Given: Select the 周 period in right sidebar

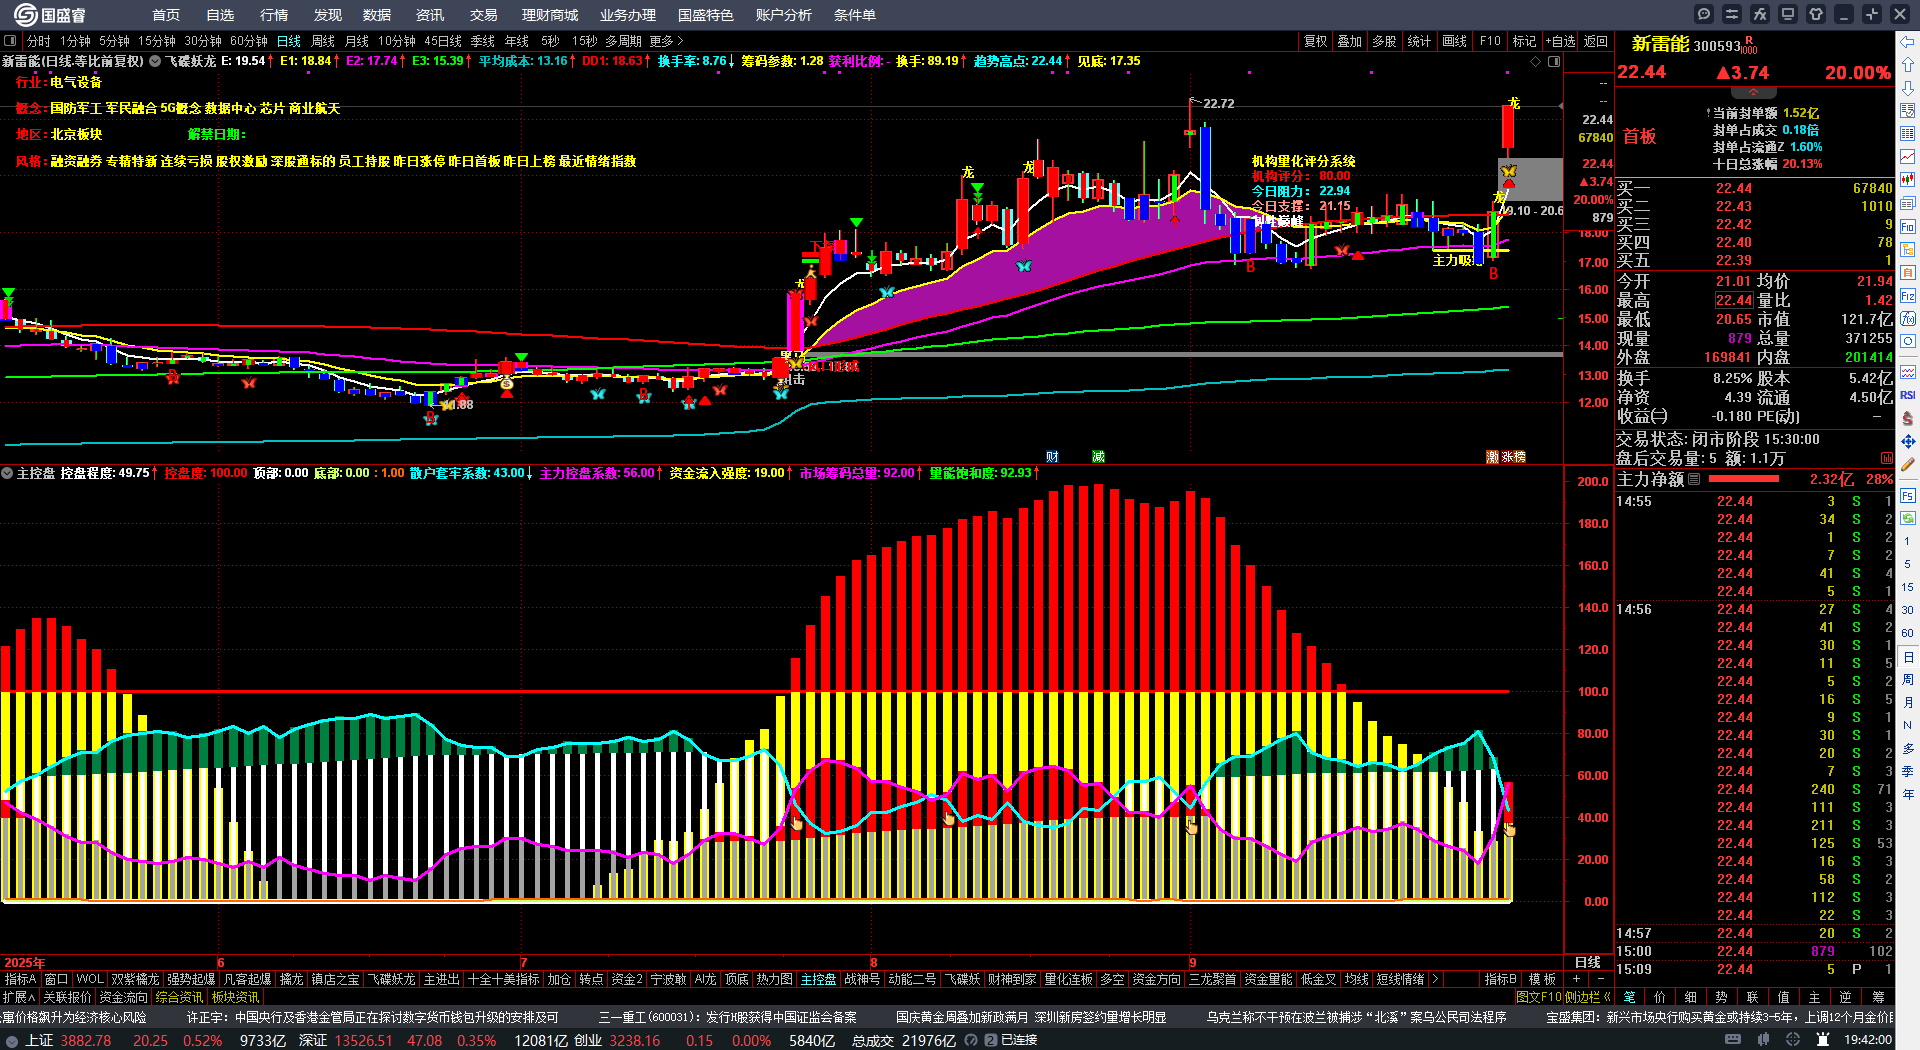Looking at the screenshot, I should 1908,680.
